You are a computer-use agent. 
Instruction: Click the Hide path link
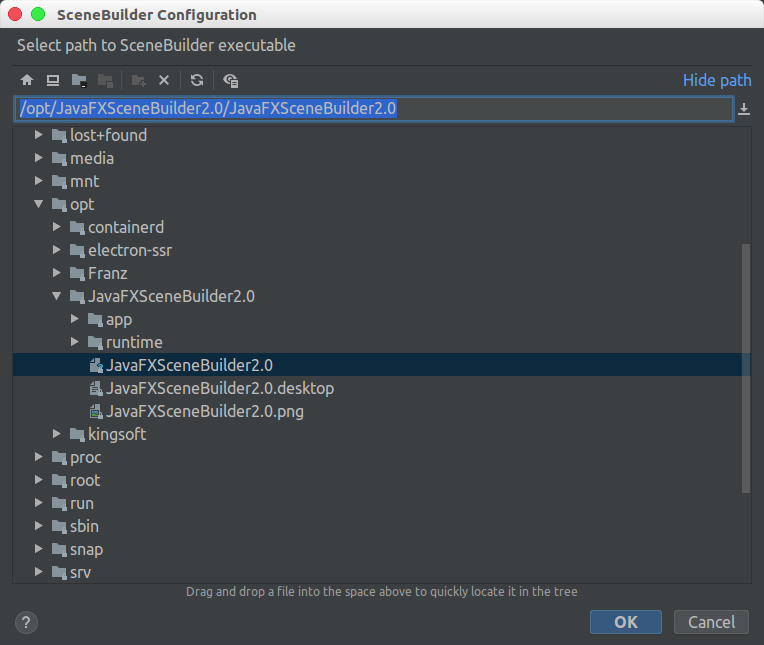tap(717, 80)
